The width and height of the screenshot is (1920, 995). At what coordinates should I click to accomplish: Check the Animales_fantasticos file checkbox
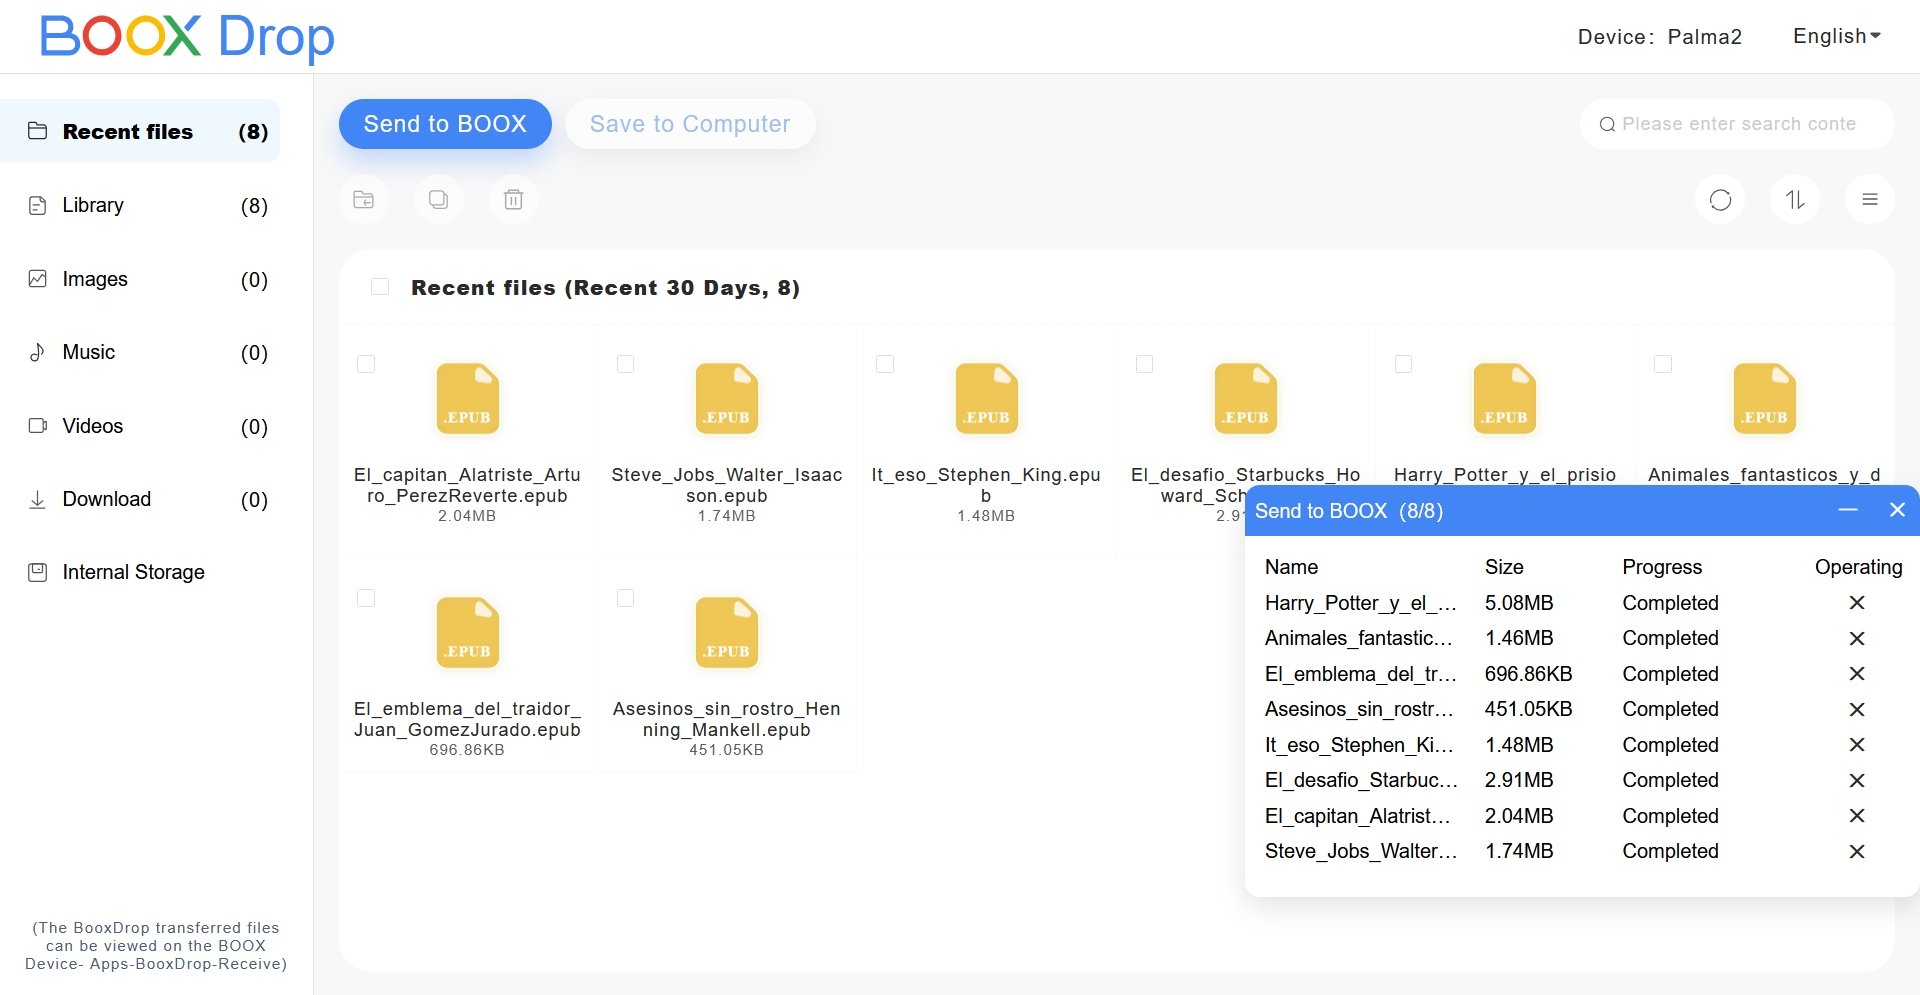click(x=1663, y=364)
